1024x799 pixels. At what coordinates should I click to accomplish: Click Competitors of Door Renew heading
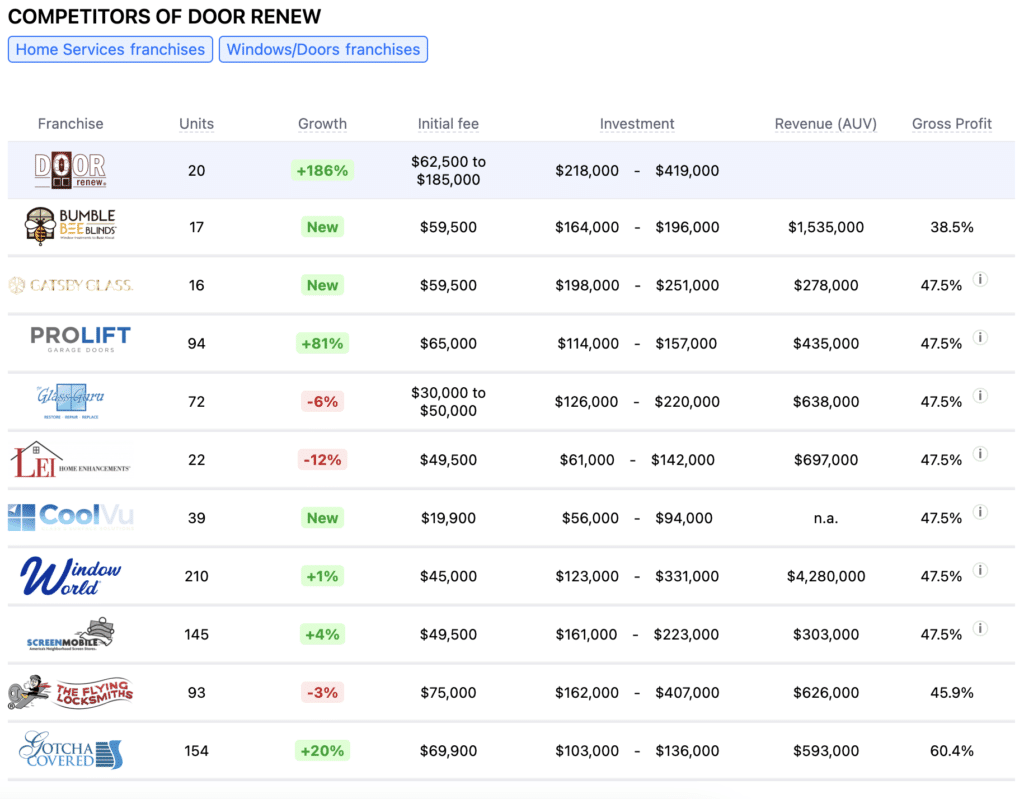(165, 16)
